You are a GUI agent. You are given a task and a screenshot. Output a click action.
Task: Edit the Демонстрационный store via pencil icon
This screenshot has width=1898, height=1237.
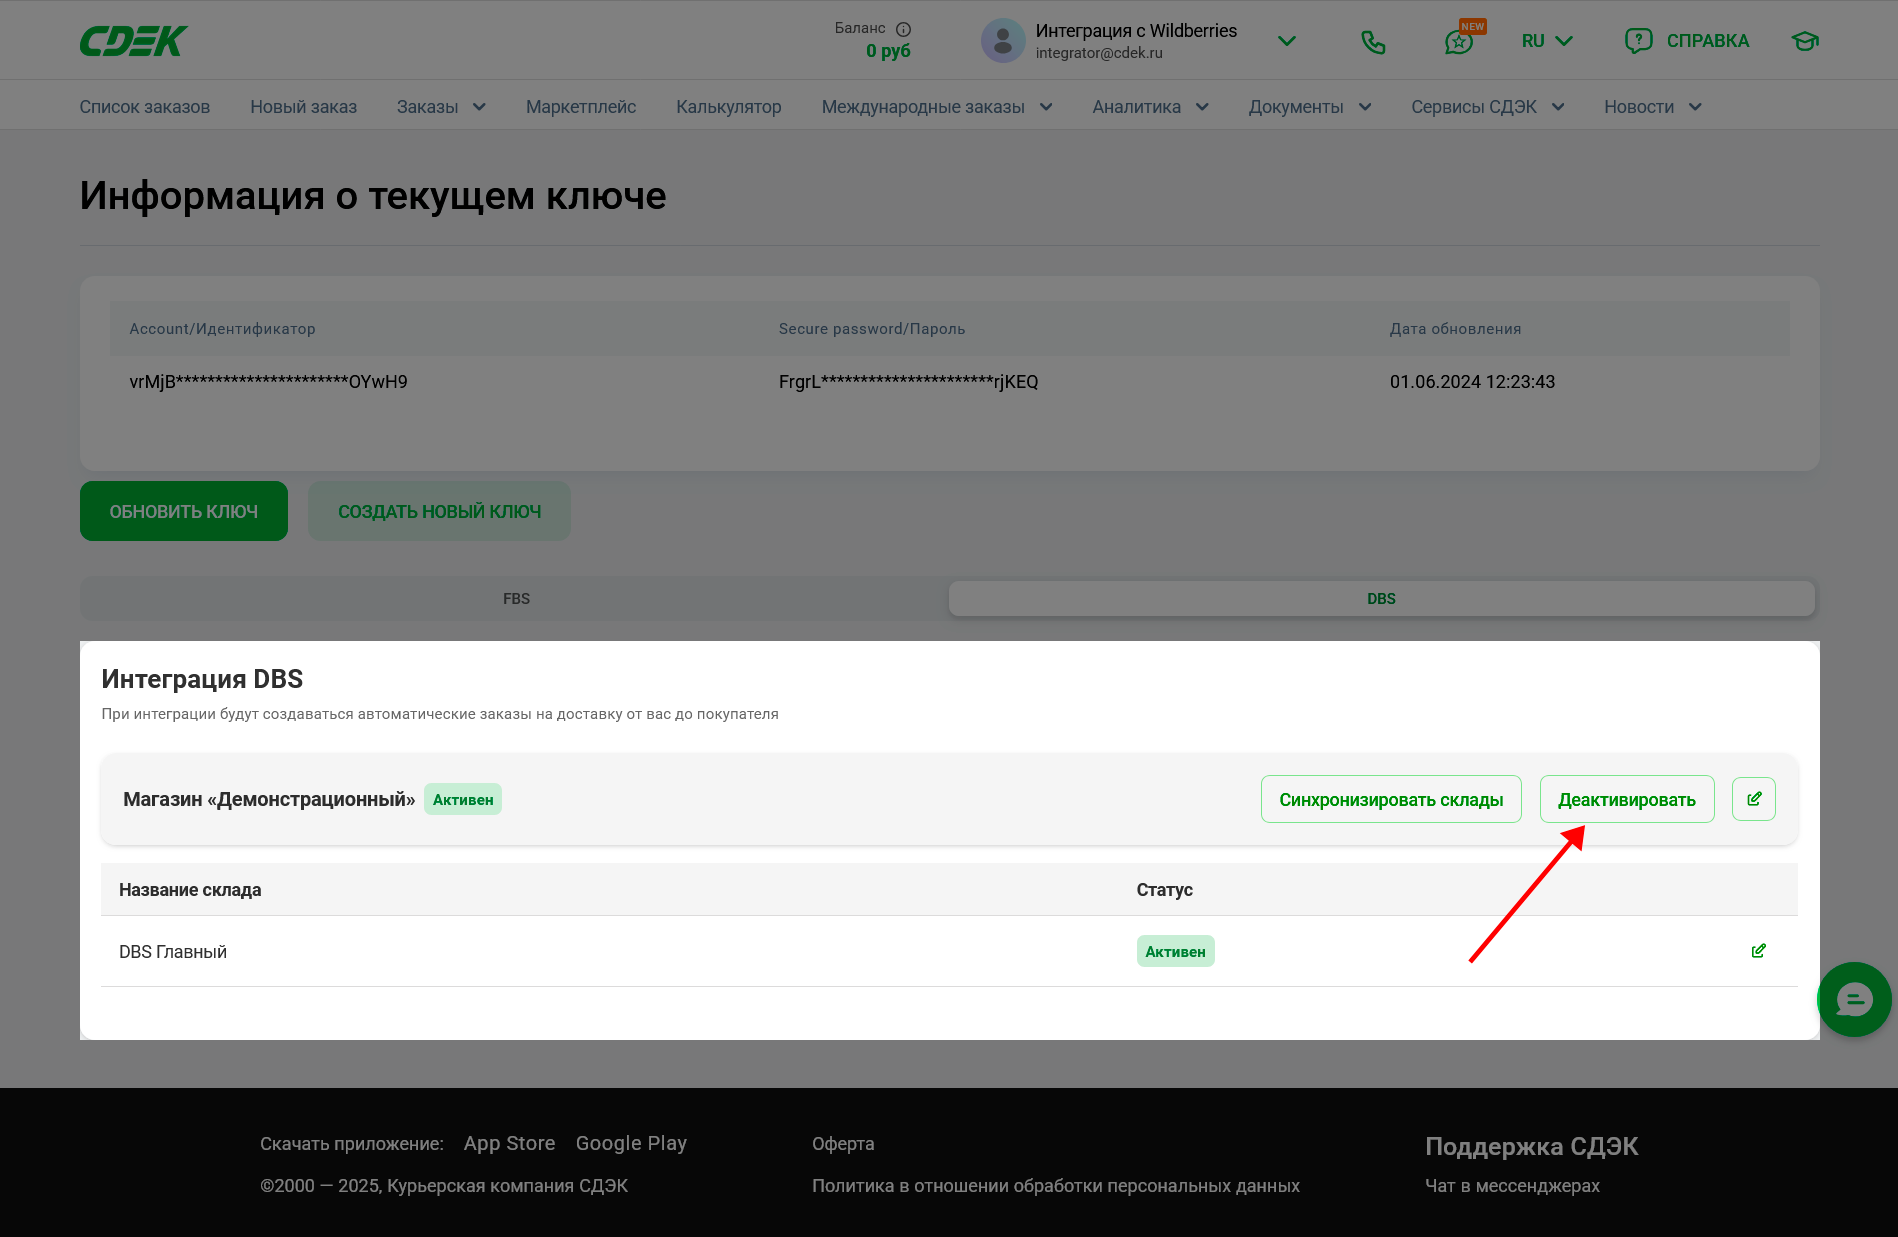[x=1754, y=799]
